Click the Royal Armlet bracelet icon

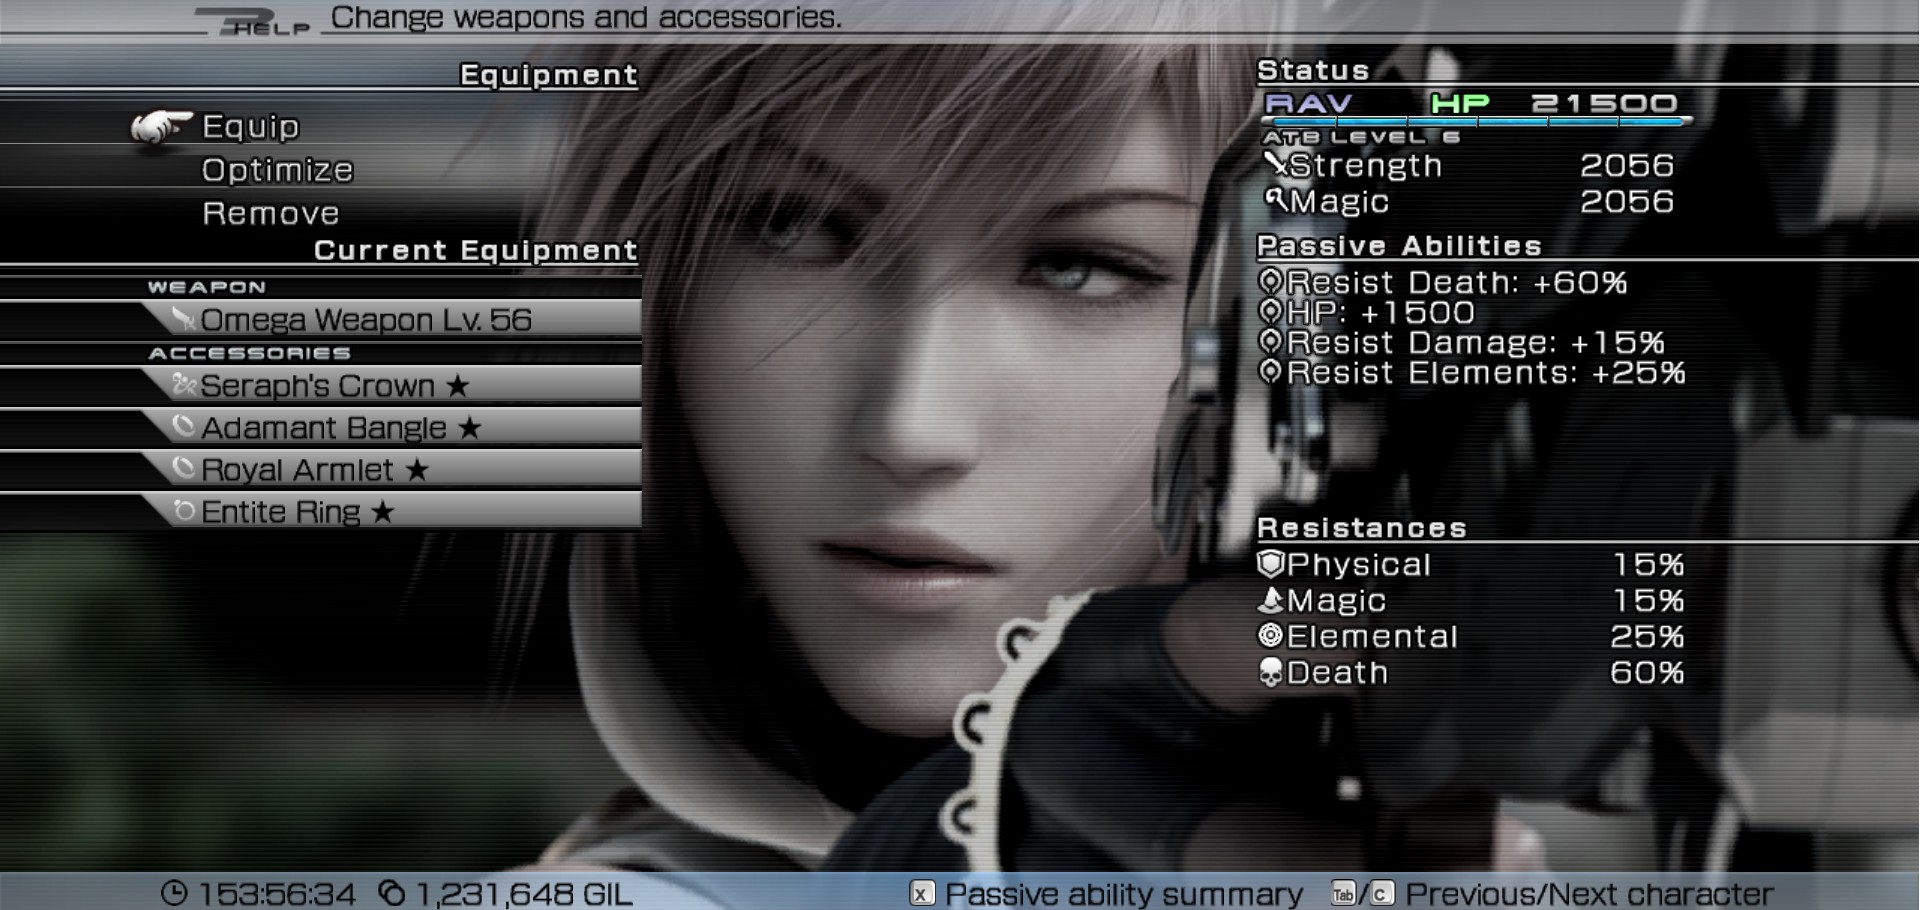[x=183, y=468]
